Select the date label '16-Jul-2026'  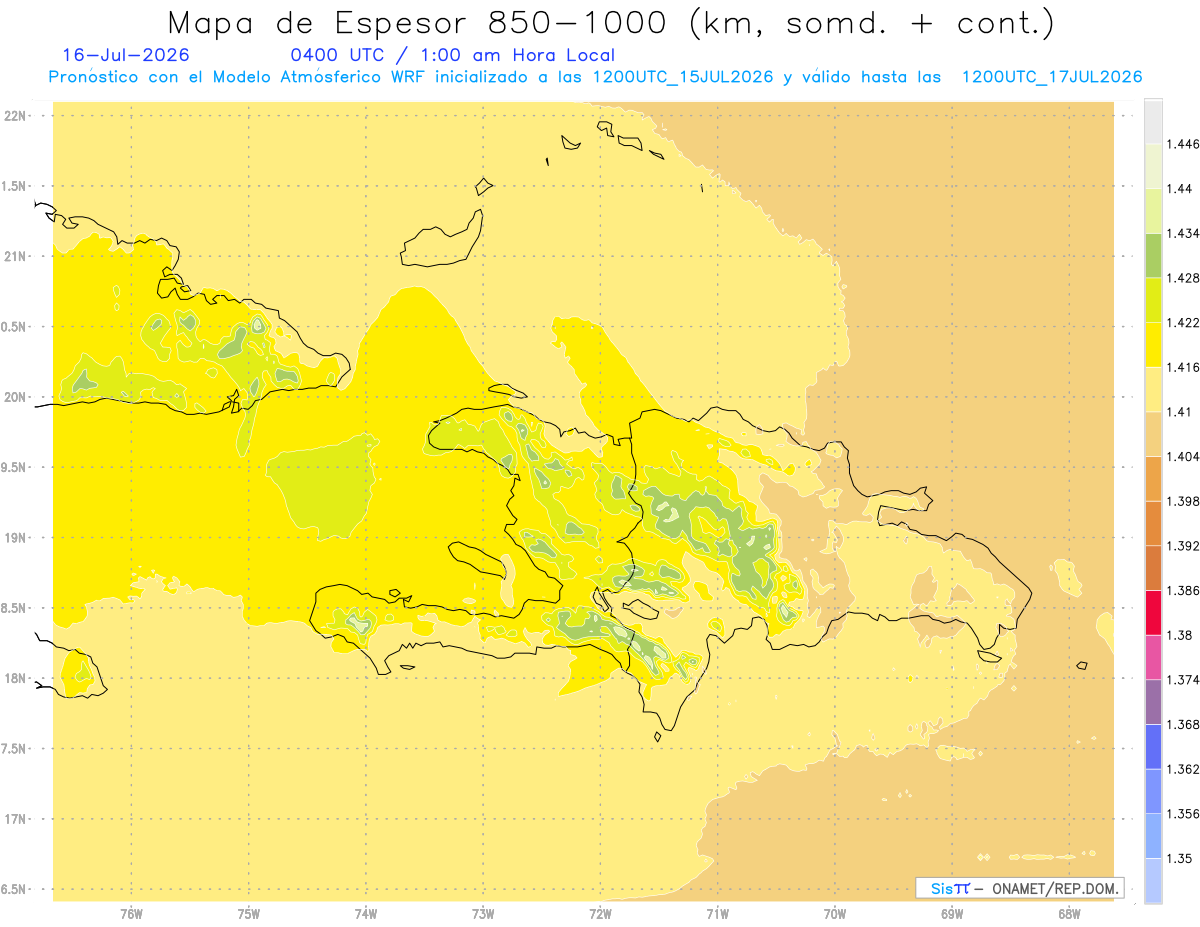tap(126, 55)
